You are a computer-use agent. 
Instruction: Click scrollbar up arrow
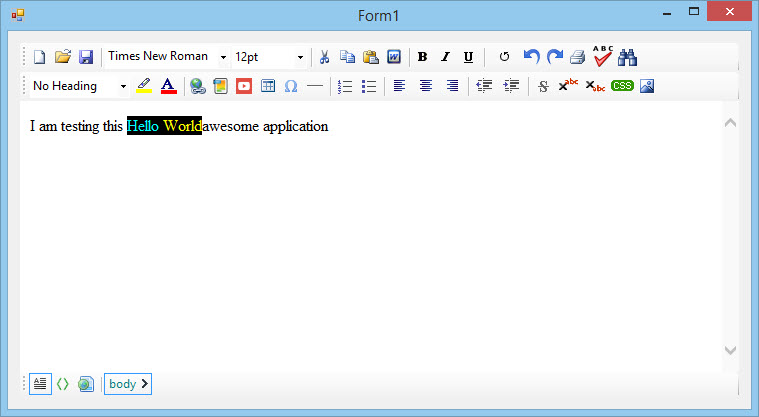click(x=730, y=123)
